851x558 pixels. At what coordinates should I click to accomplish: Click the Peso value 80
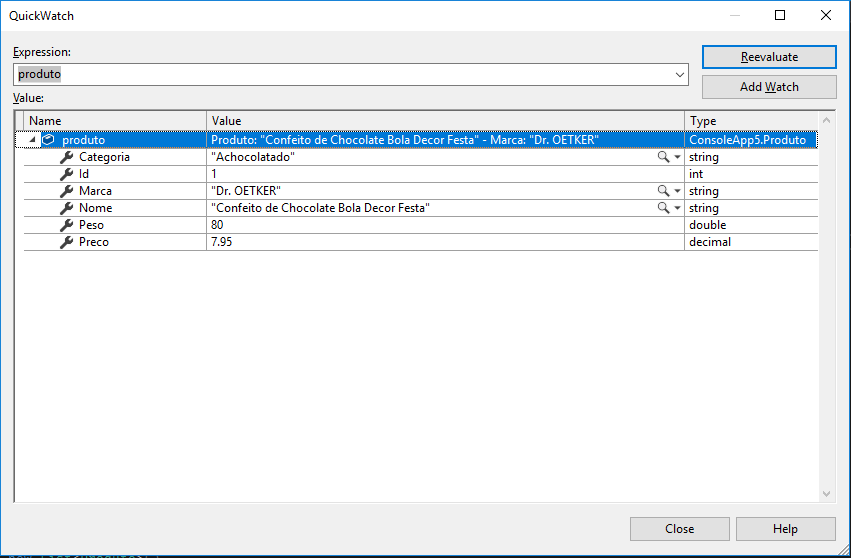click(x=217, y=225)
